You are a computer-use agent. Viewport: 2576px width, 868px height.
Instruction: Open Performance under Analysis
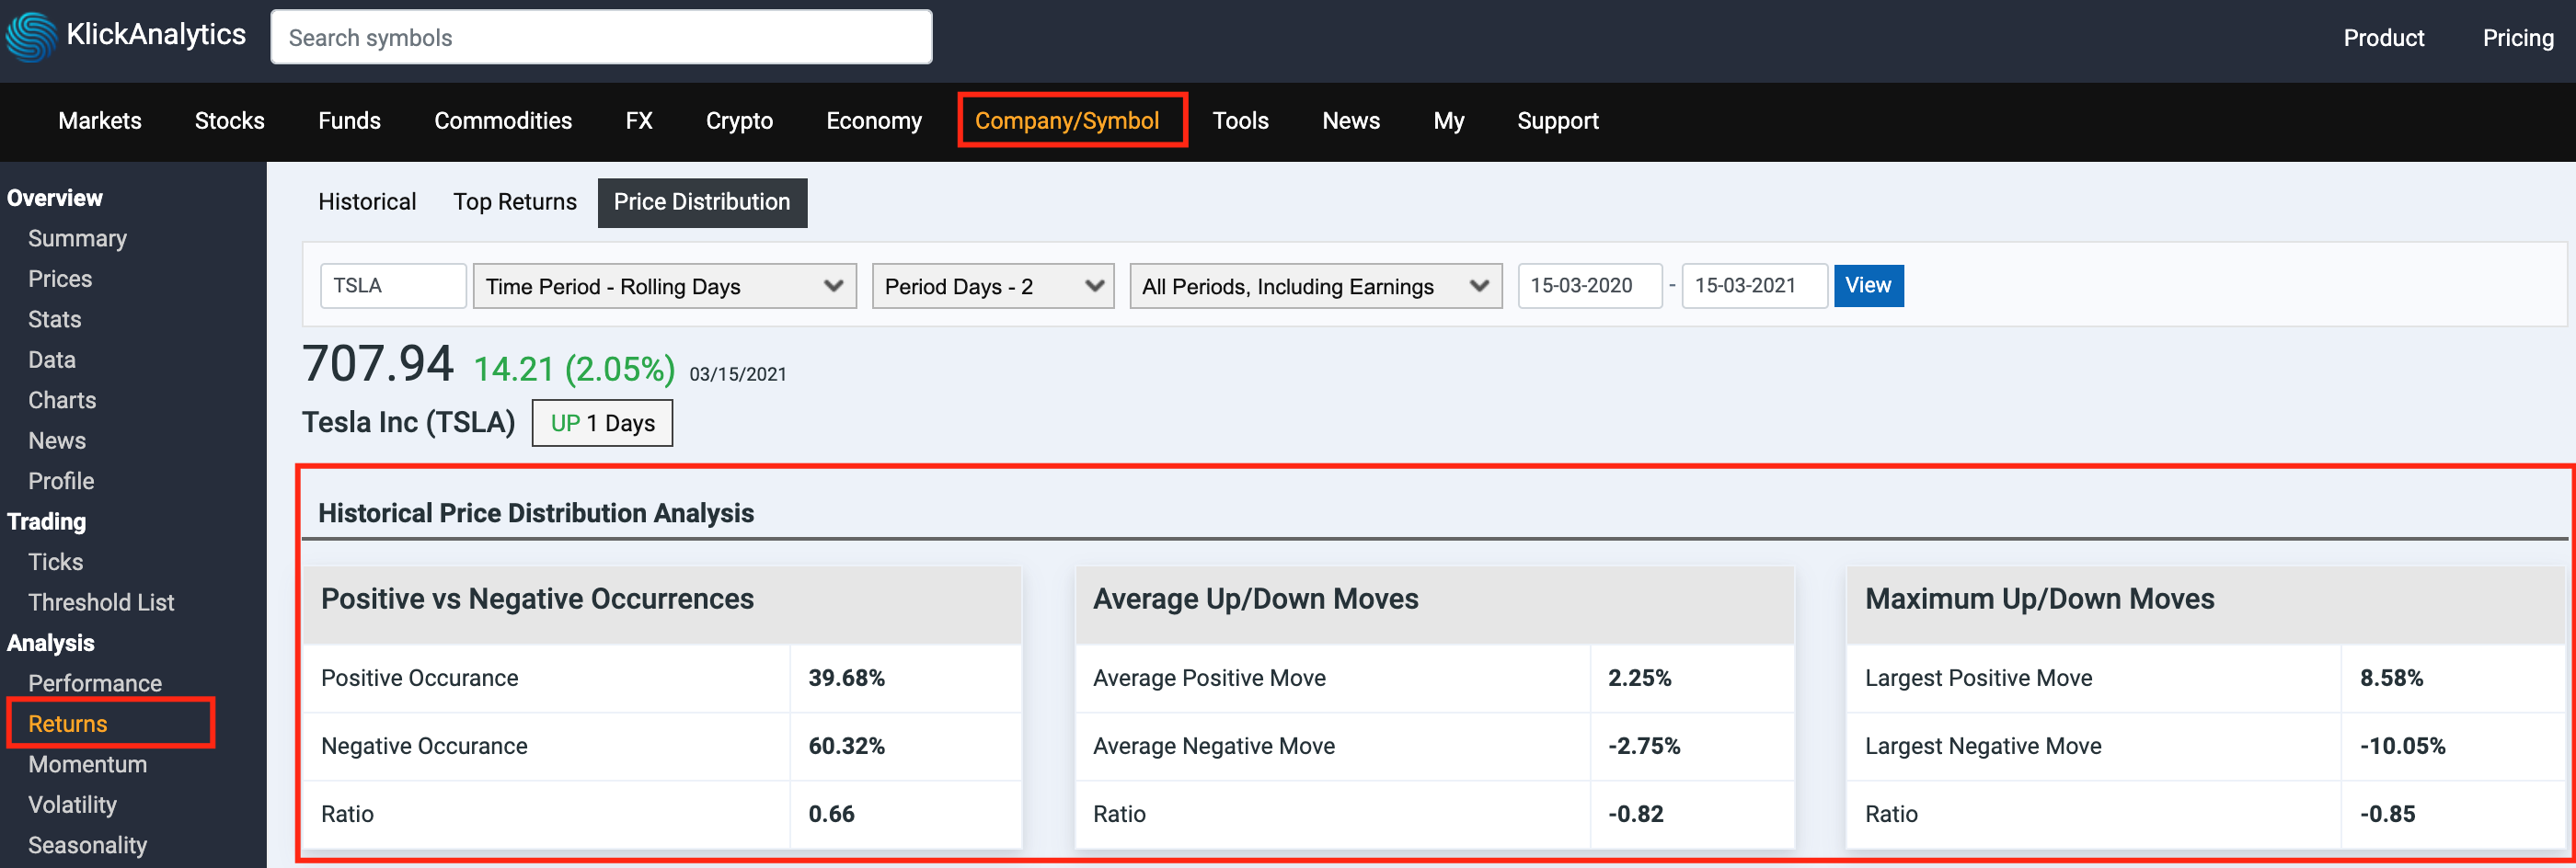pyautogui.click(x=95, y=684)
